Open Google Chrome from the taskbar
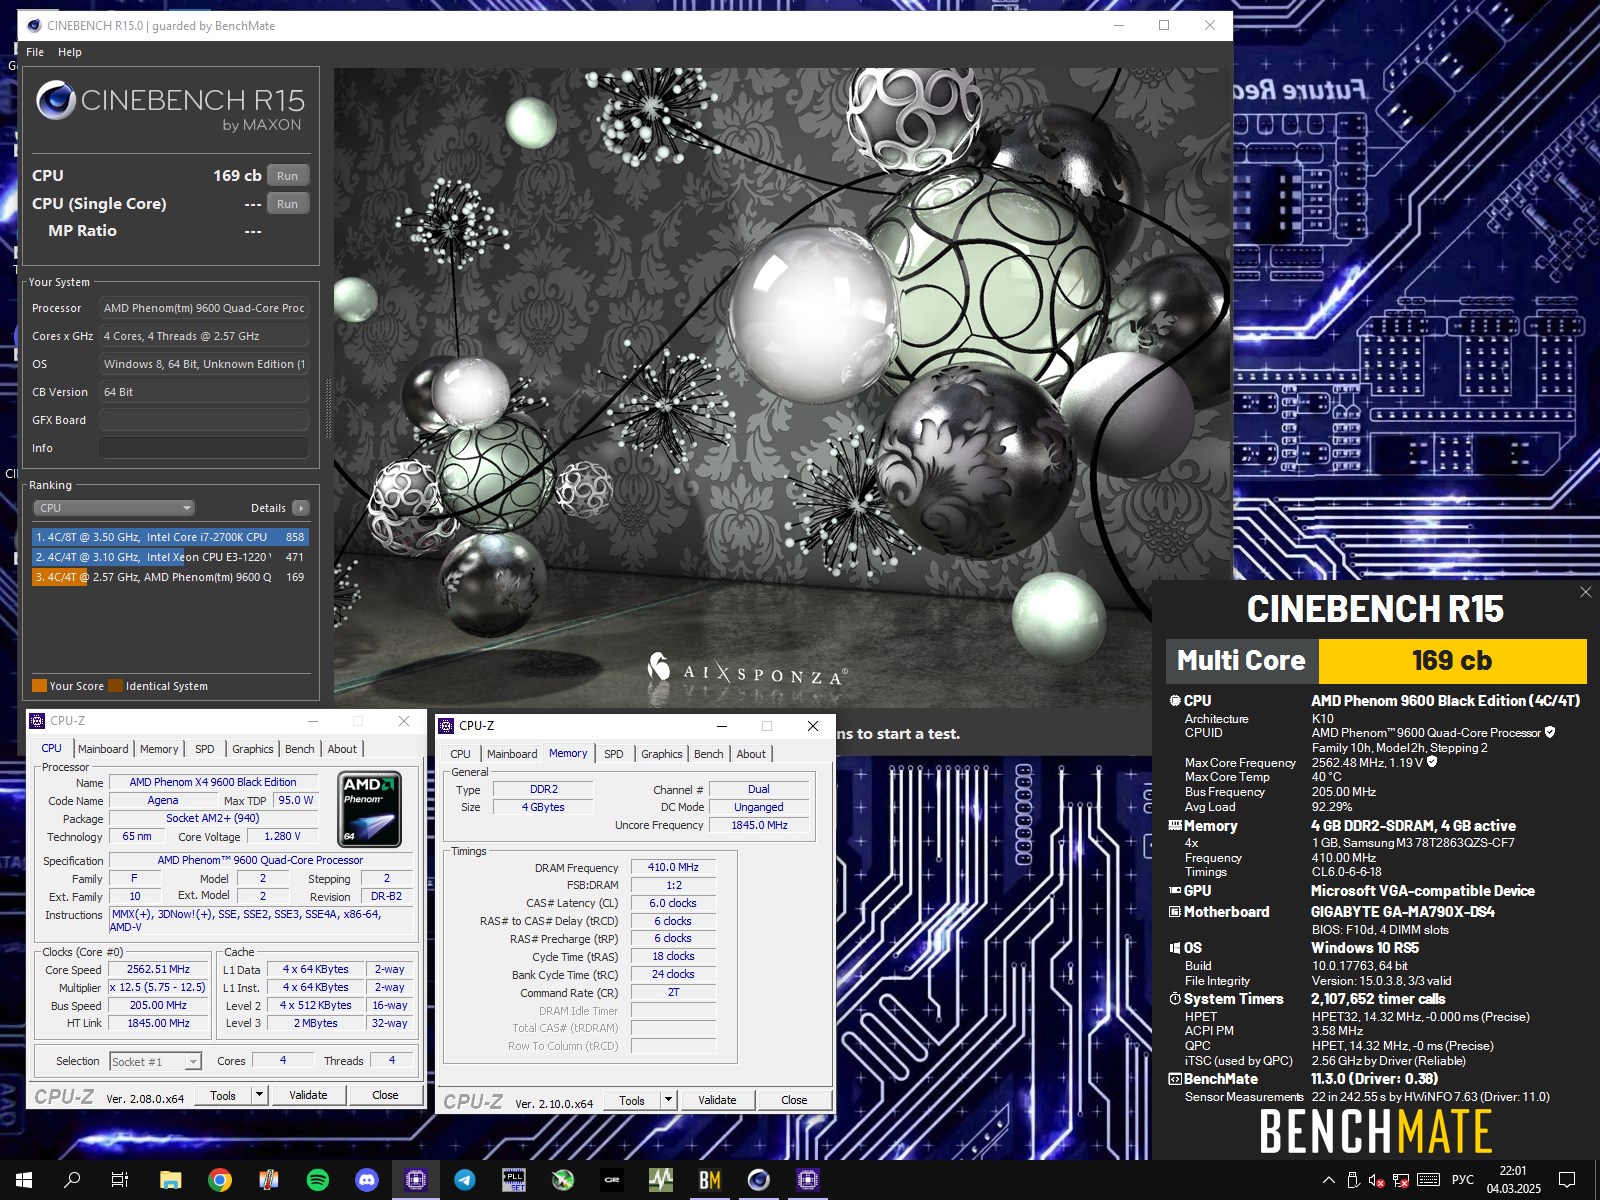Image resolution: width=1600 pixels, height=1200 pixels. pos(219,1180)
